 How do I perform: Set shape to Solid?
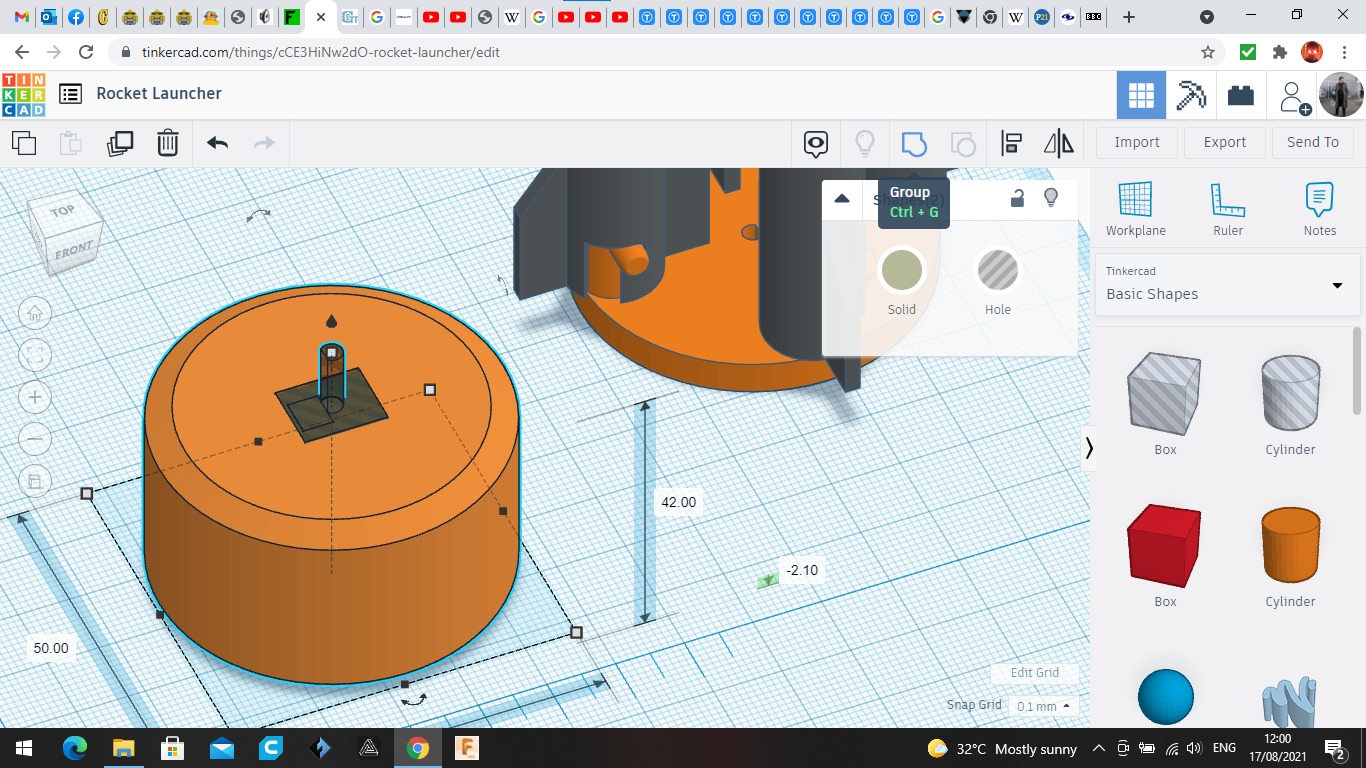[901, 271]
